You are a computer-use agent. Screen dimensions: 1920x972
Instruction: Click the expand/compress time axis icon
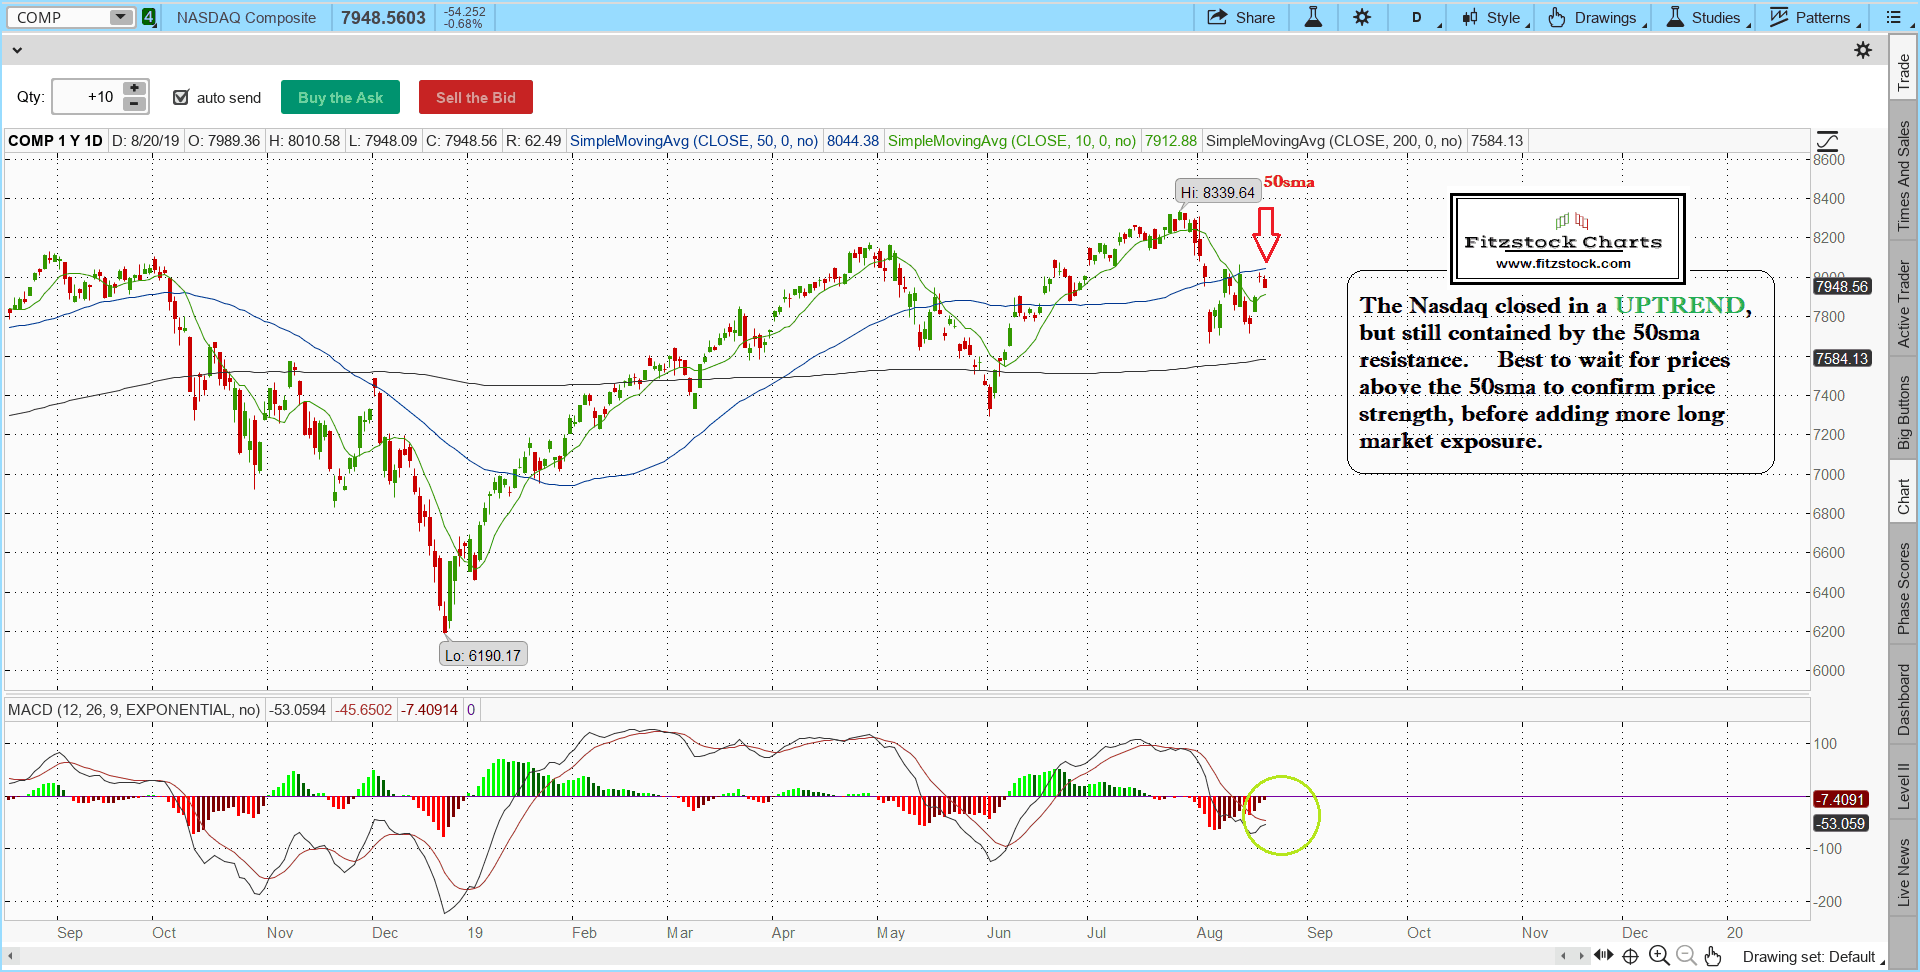1603,955
